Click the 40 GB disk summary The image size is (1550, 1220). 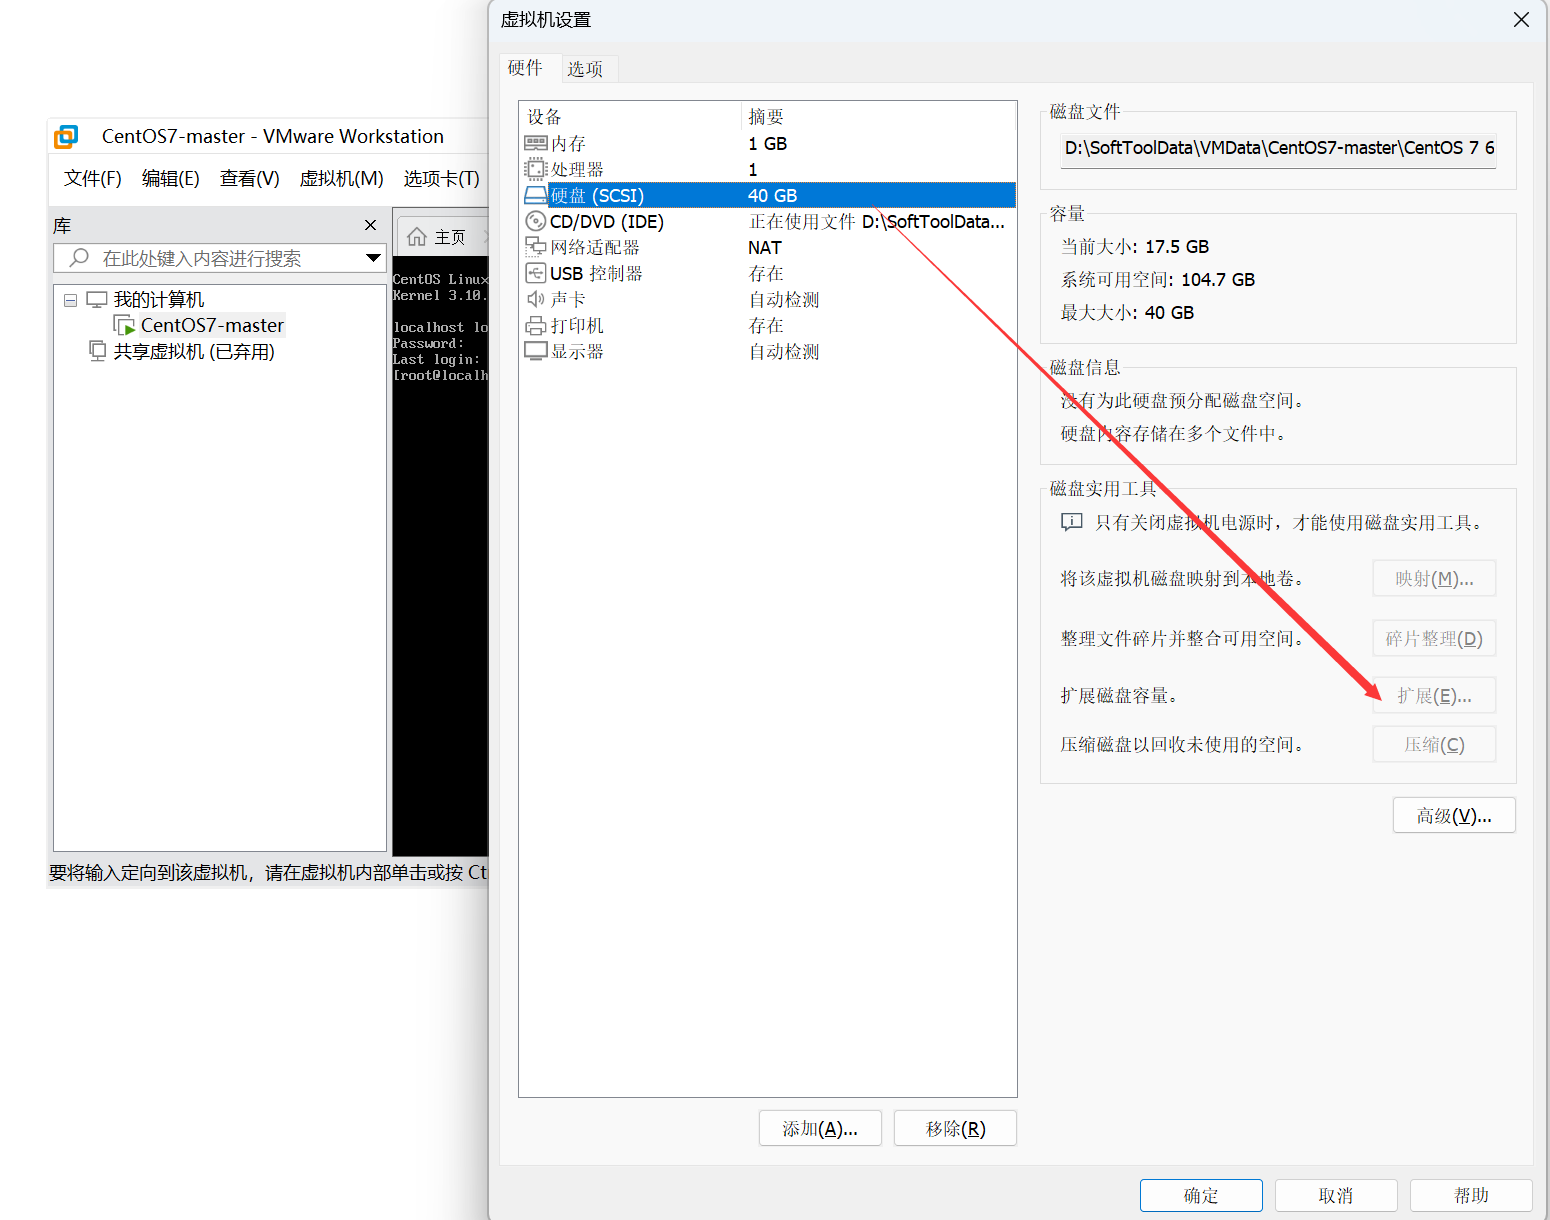pos(773,196)
